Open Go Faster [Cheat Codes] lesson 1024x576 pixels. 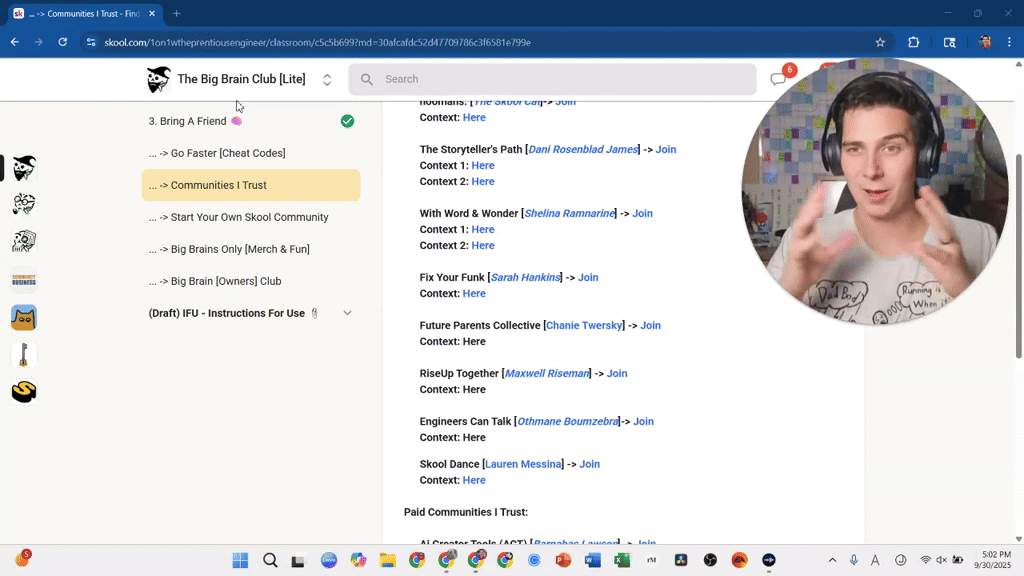(x=251, y=153)
